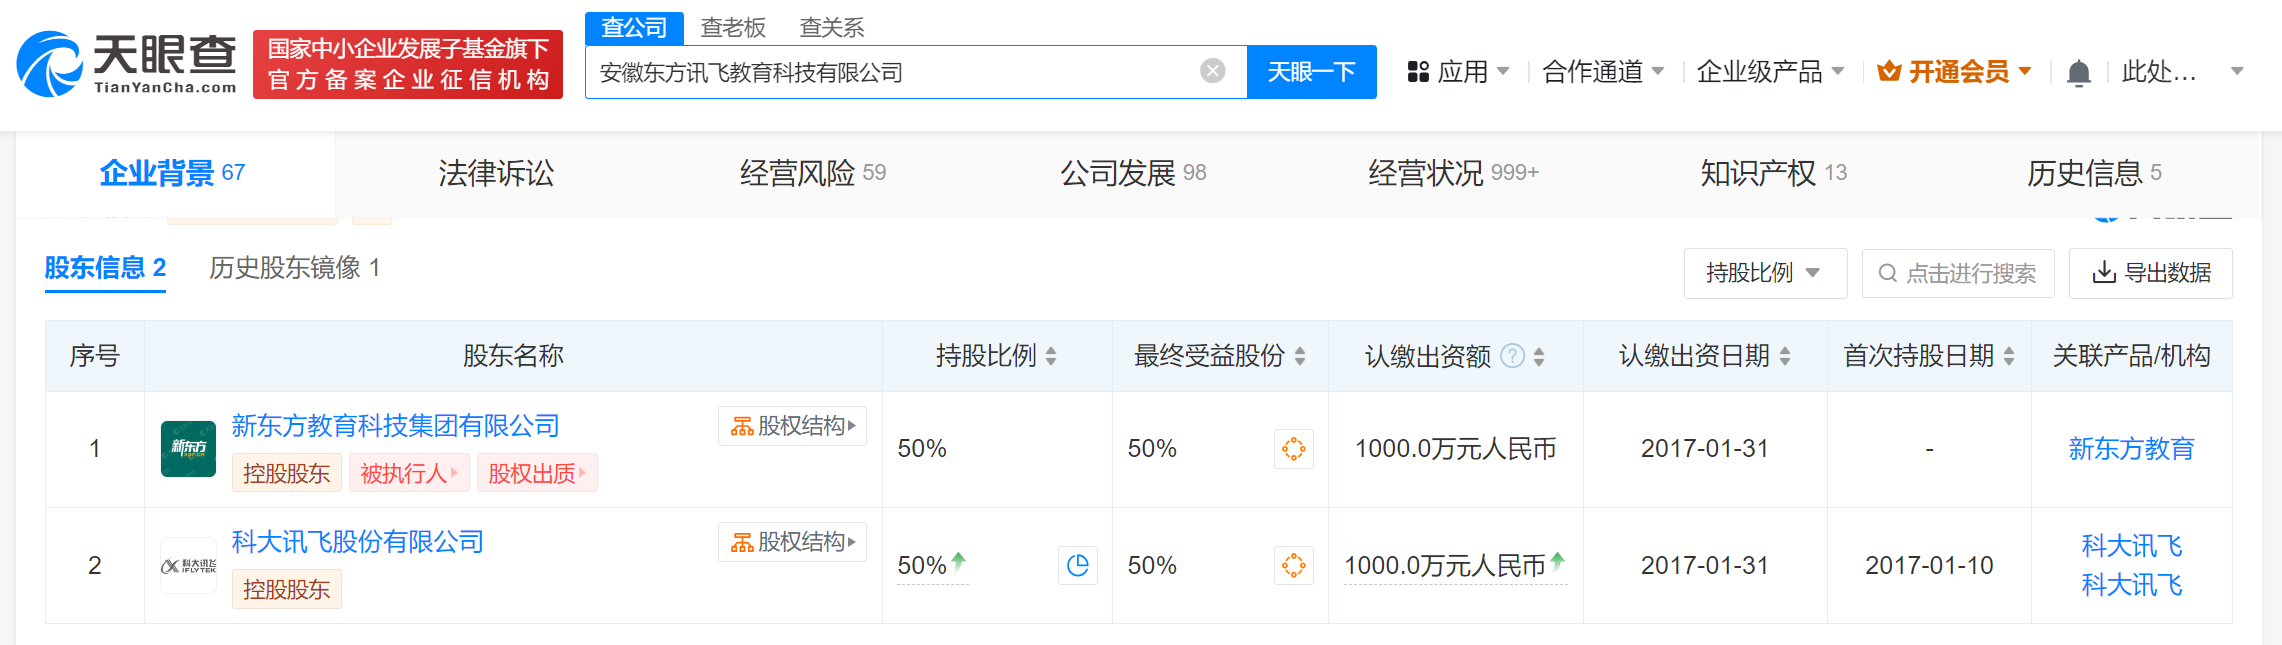Open beneficiary path icon in 新东方 row

point(1293,449)
